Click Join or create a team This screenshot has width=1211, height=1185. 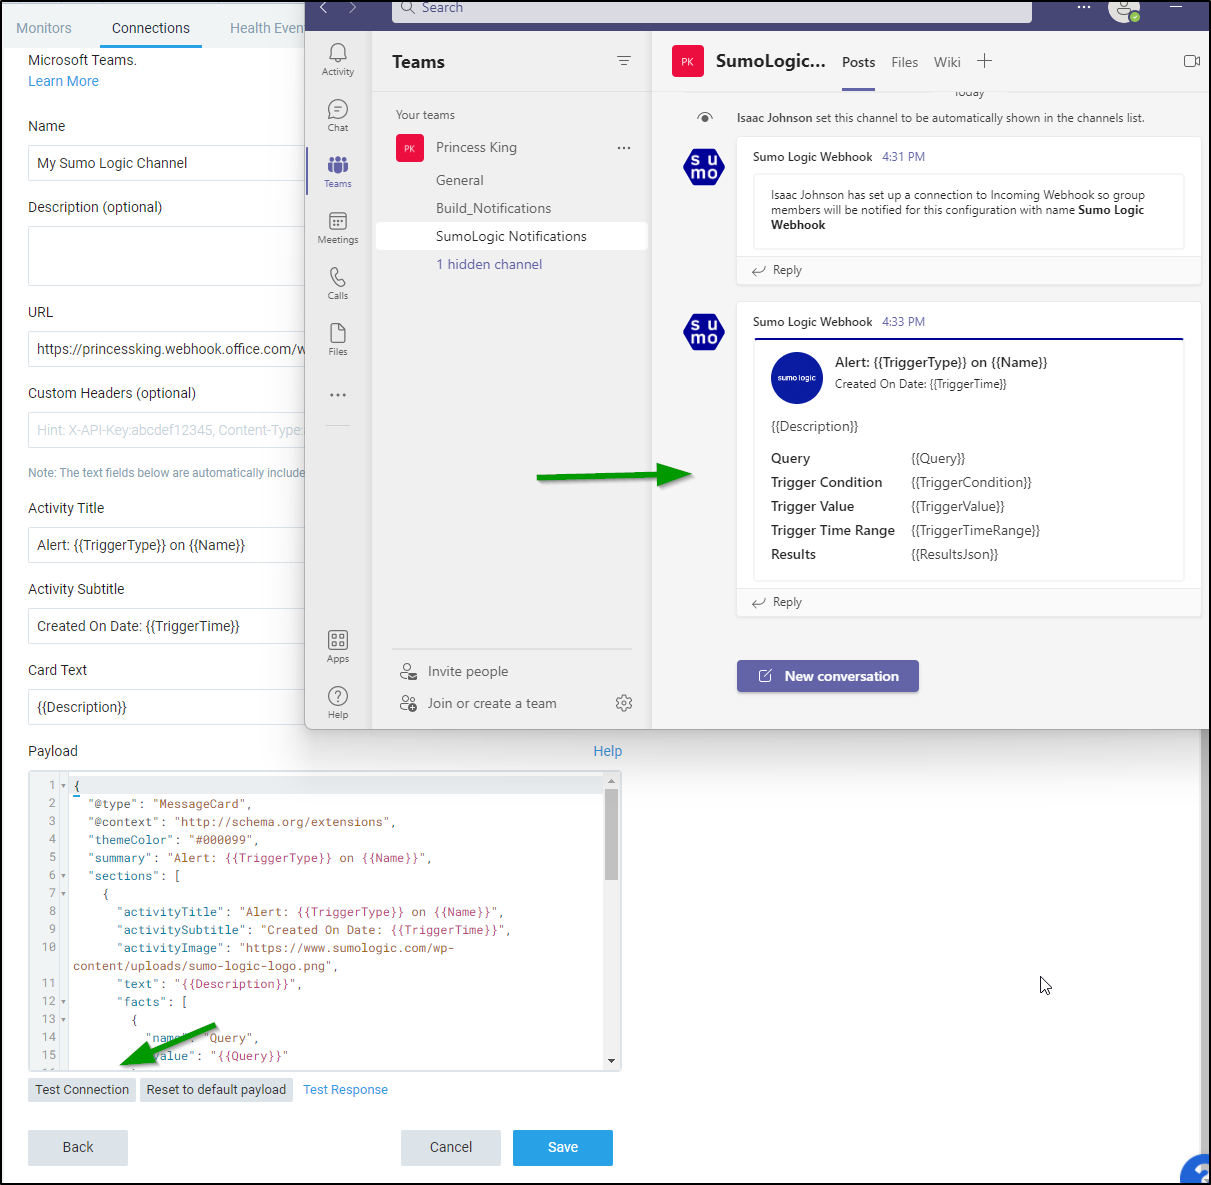[x=478, y=703]
